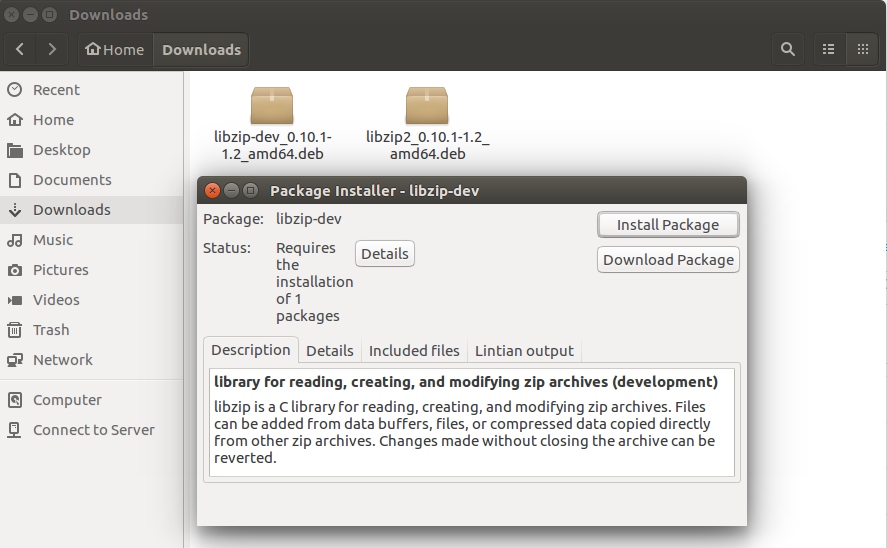
Task: Click the Download Package button
Action: [668, 260]
